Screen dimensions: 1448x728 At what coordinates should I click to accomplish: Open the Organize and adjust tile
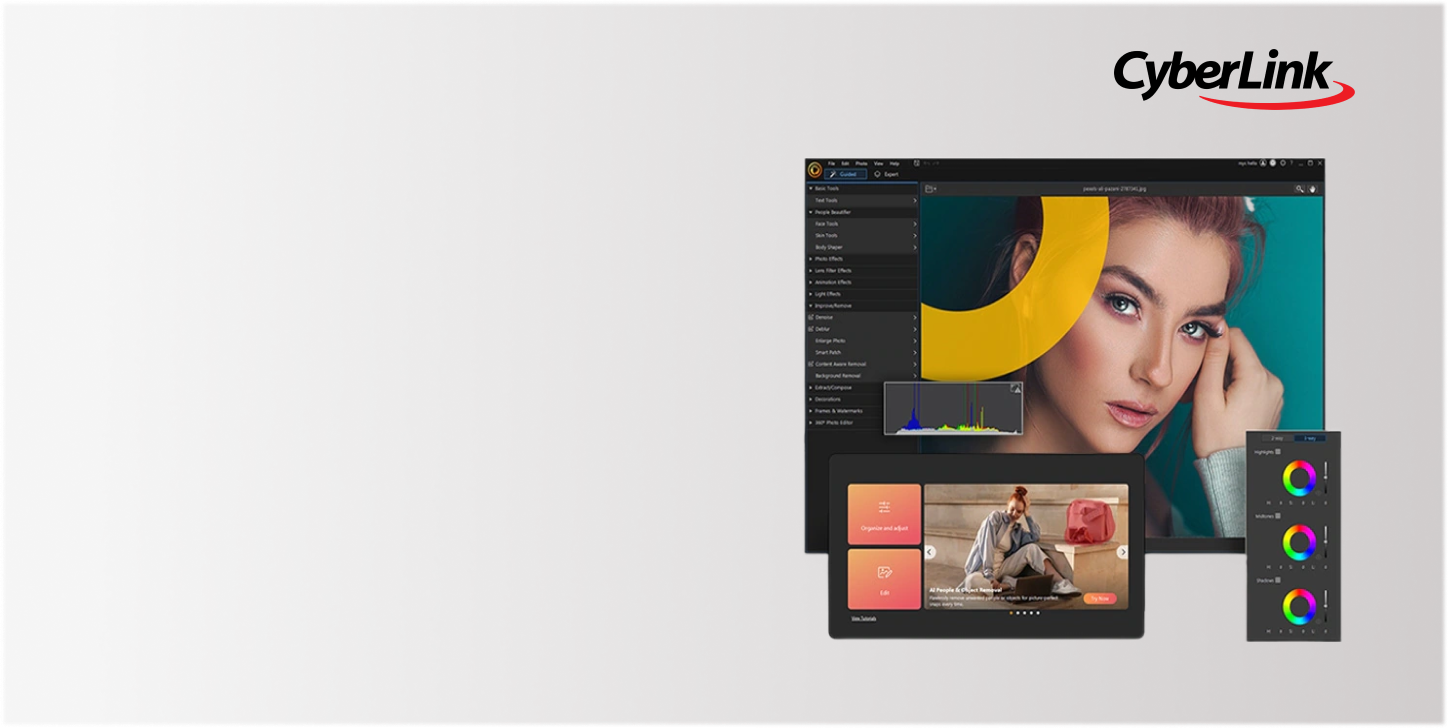pyautogui.click(x=884, y=515)
